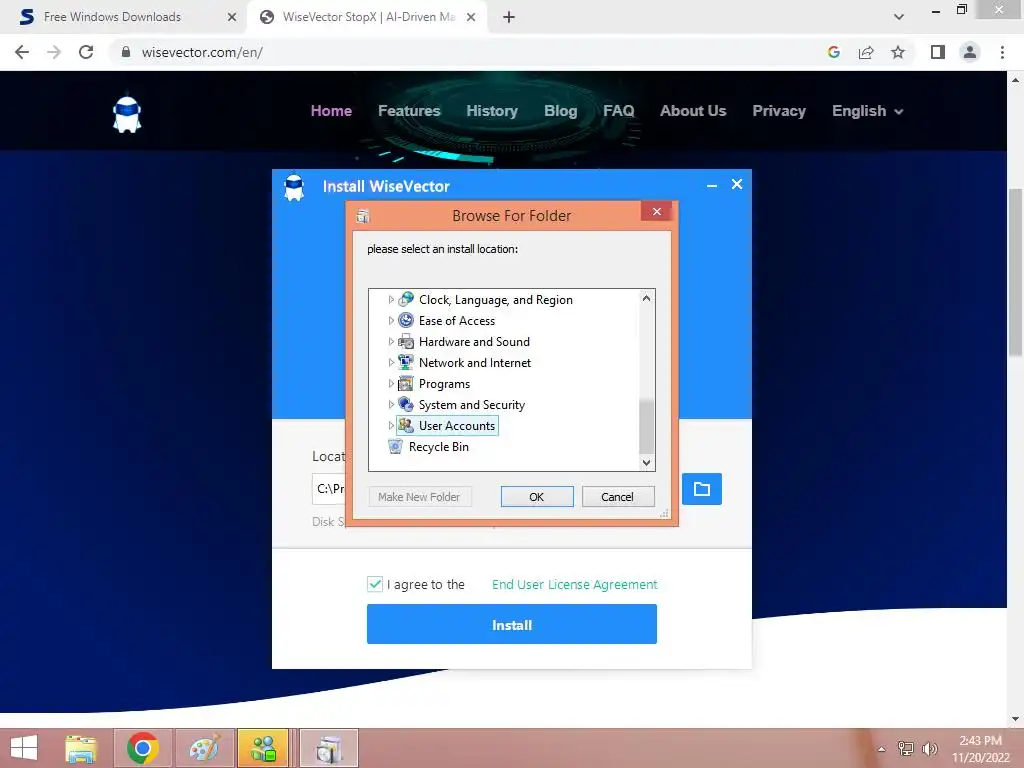Open History page in navigation
Viewport: 1024px width, 768px height.
pyautogui.click(x=492, y=111)
